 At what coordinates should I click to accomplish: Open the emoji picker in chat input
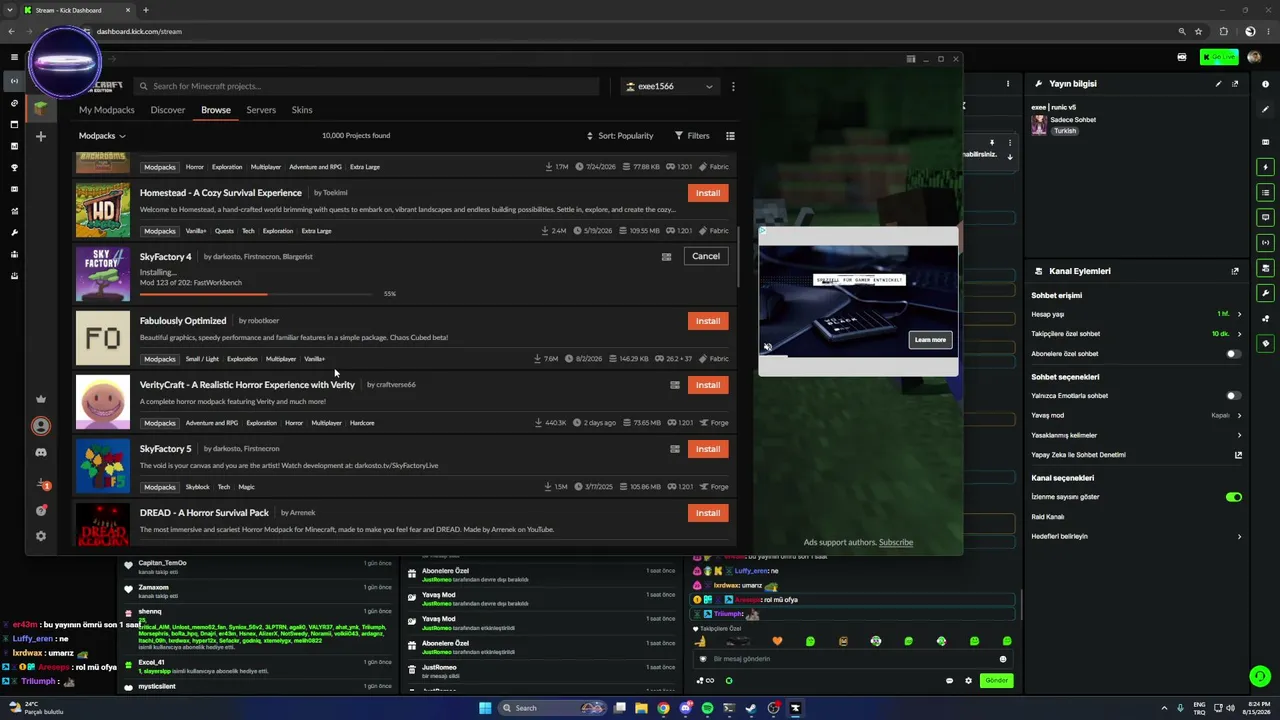[1003, 659]
